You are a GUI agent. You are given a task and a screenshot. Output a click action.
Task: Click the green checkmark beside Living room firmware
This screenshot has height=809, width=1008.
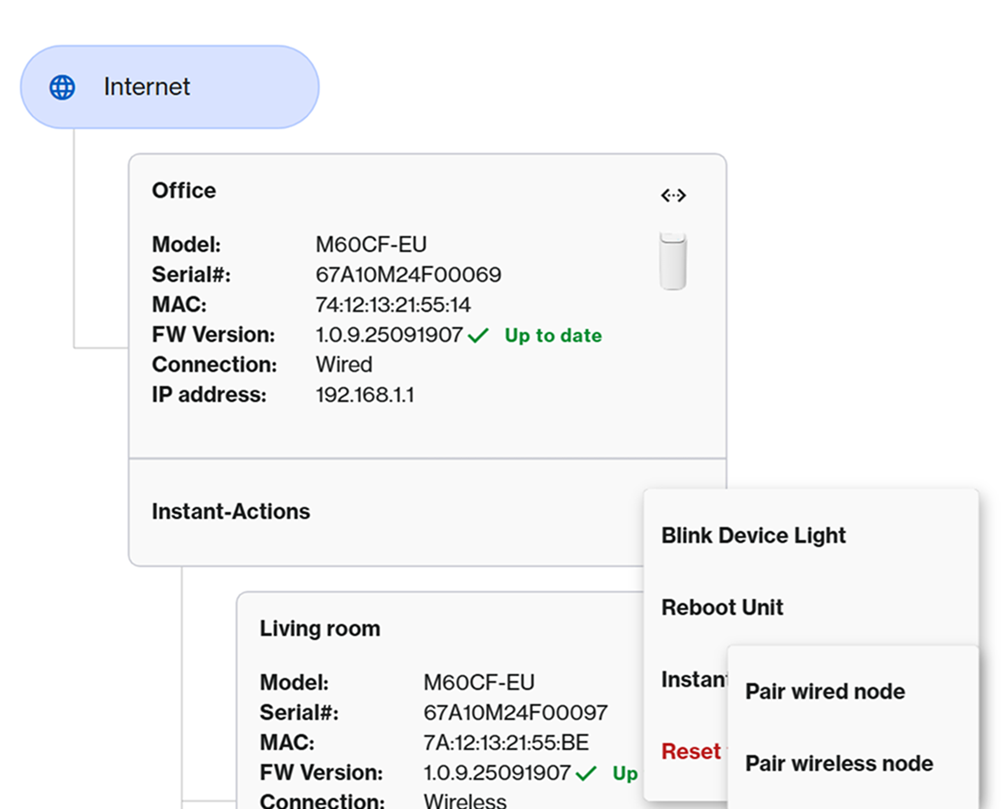click(x=587, y=772)
